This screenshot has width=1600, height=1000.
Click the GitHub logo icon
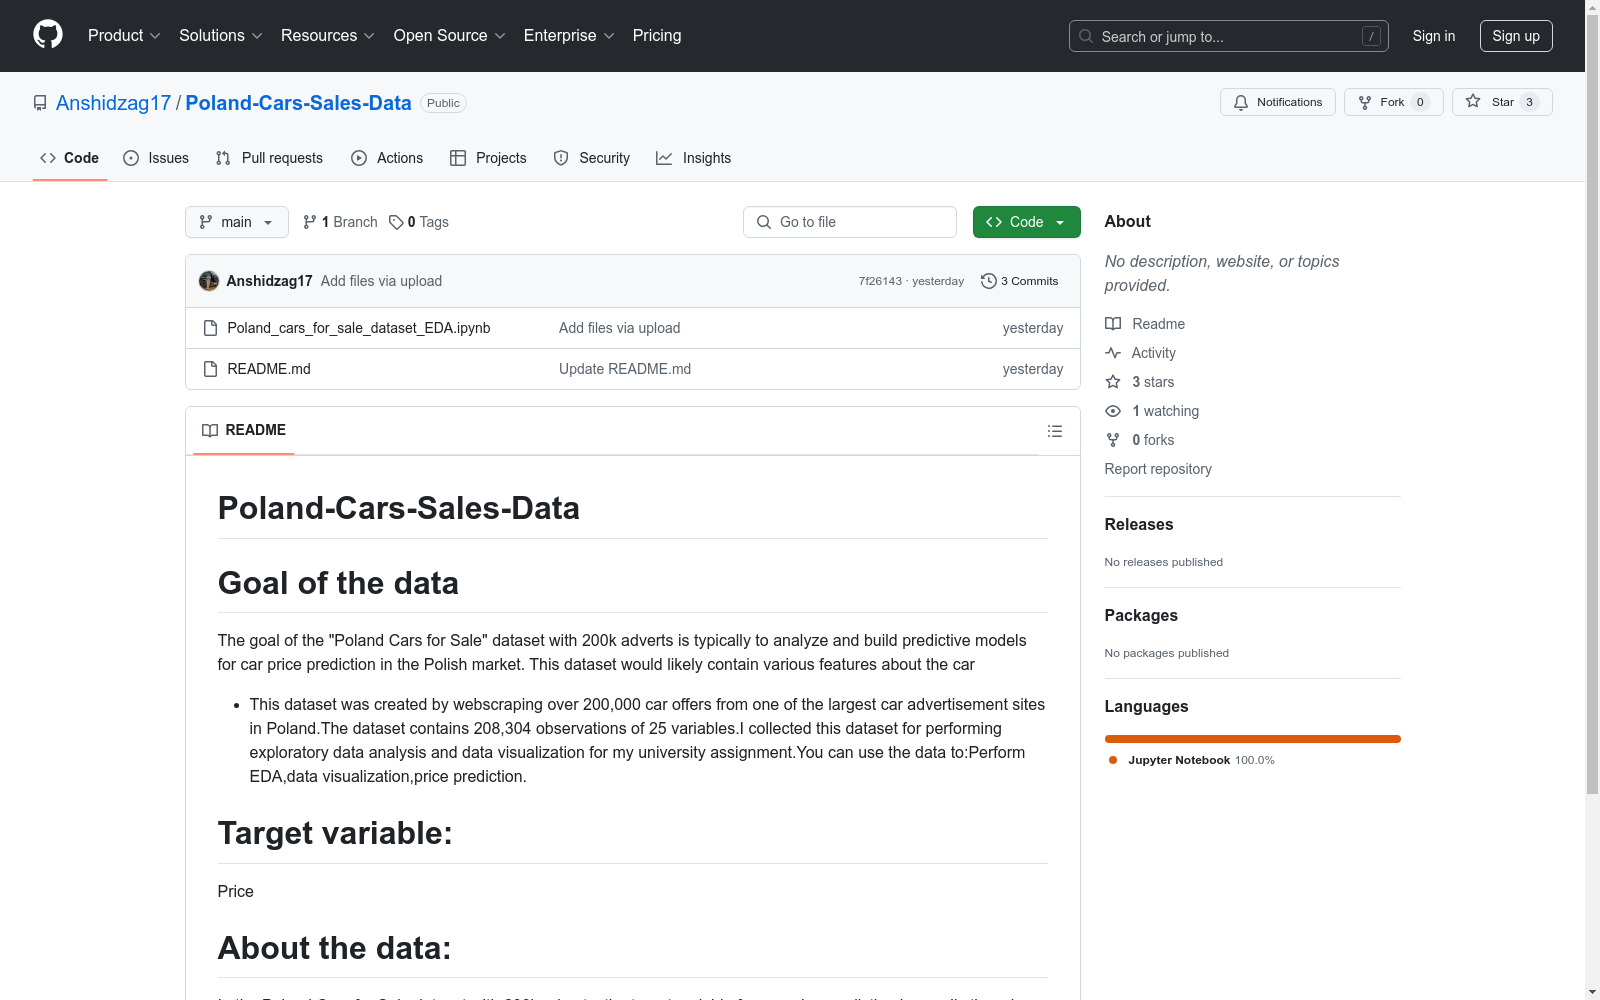tap(48, 35)
